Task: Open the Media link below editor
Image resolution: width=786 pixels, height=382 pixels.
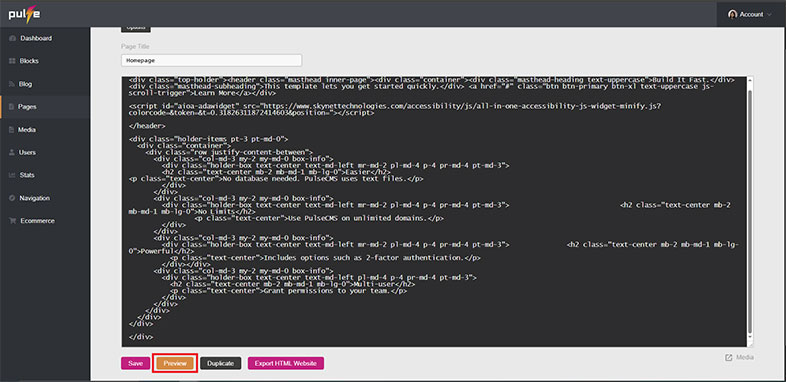Action: coord(744,357)
